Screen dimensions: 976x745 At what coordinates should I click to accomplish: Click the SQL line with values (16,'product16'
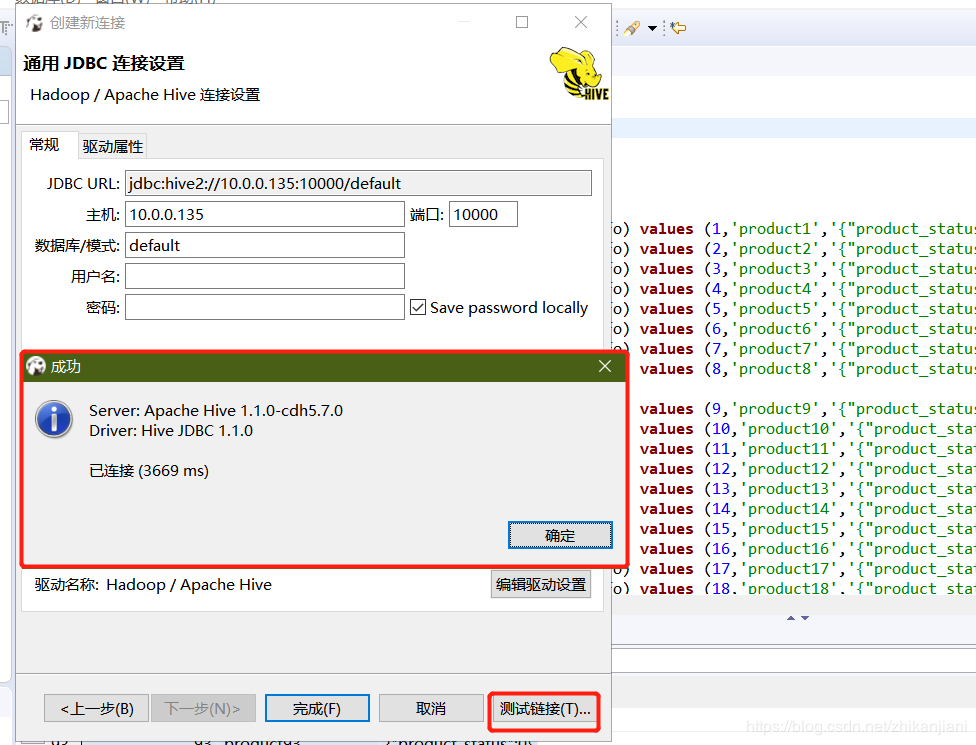tap(807, 549)
